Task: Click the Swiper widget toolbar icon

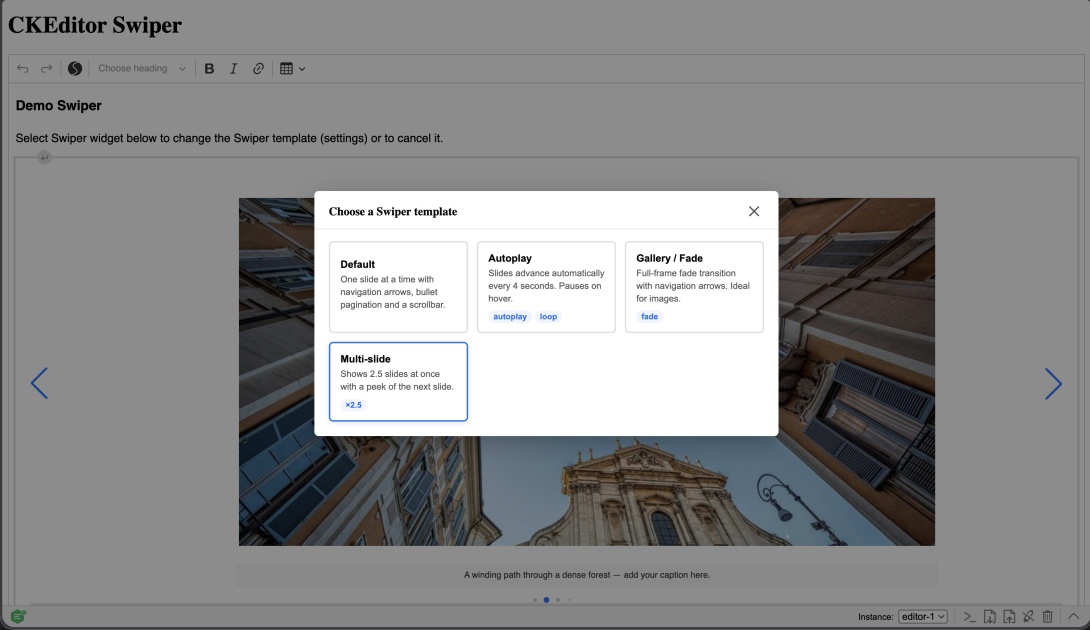Action: coord(75,68)
